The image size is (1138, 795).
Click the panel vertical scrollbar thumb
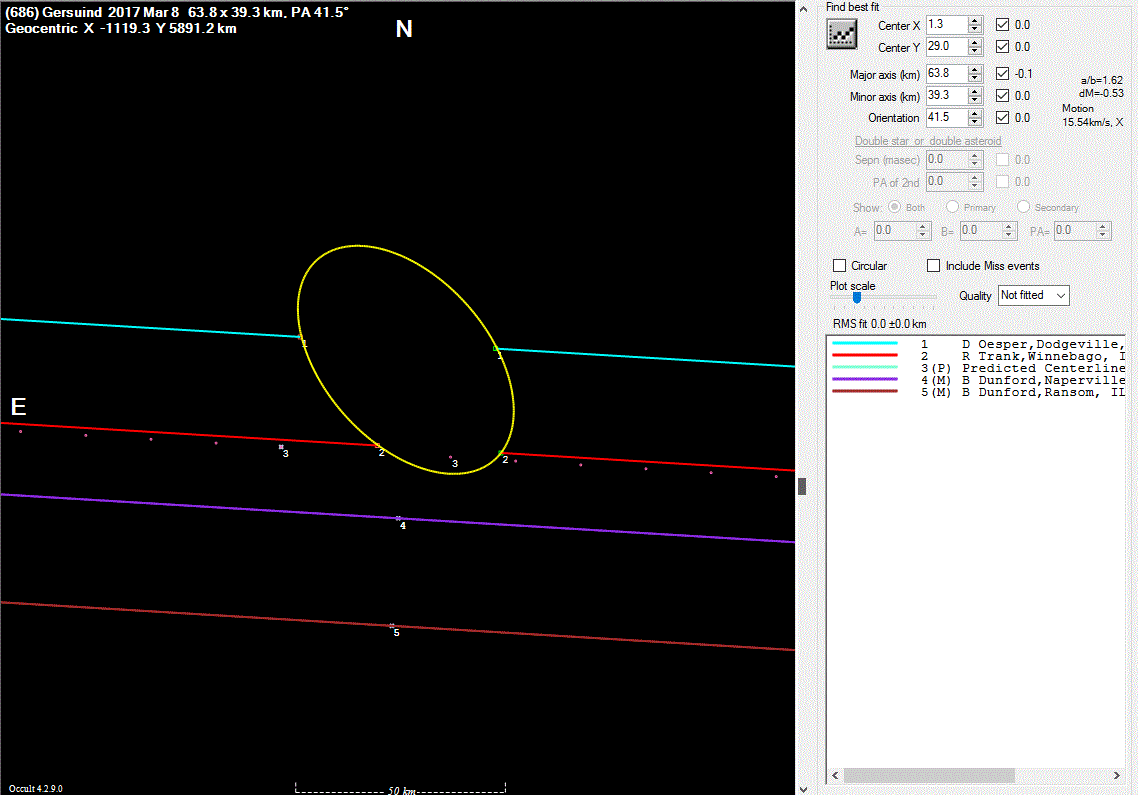click(802, 486)
